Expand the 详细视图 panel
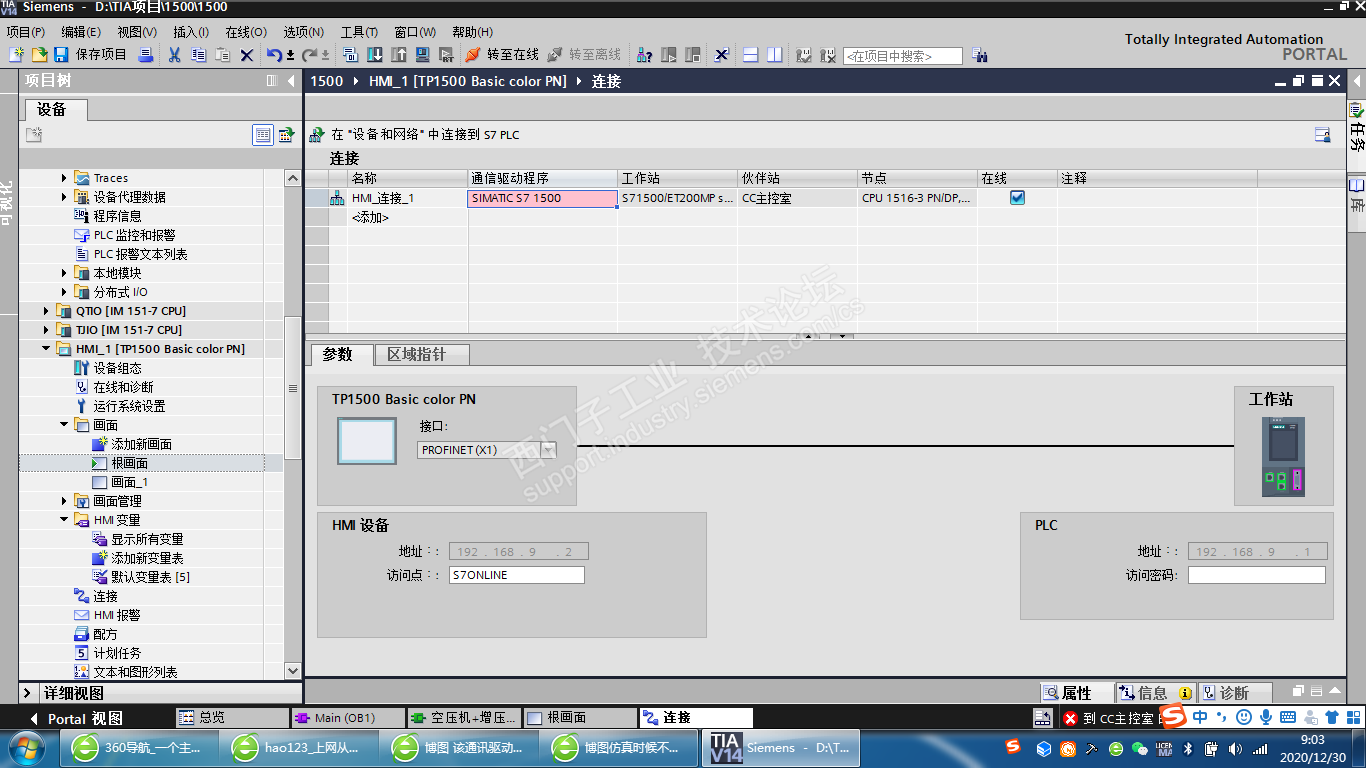Viewport: 1366px width, 768px height. pyautogui.click(x=26, y=693)
